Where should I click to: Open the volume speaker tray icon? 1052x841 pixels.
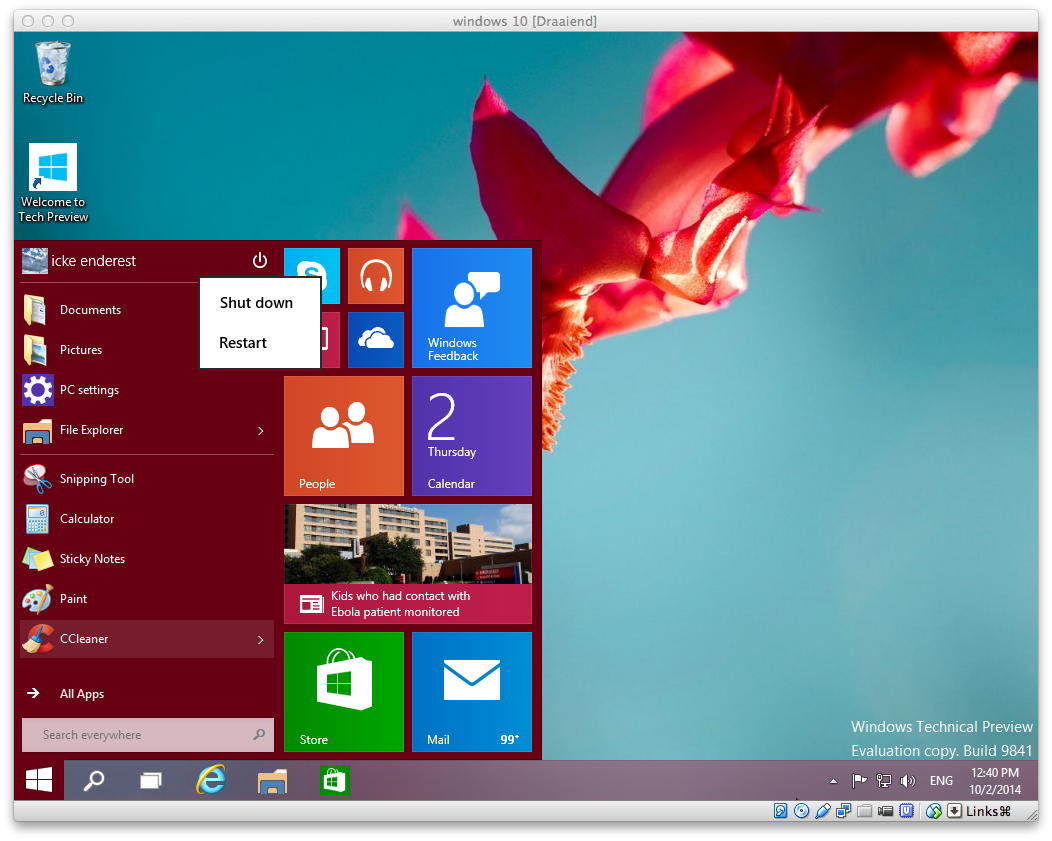(908, 781)
